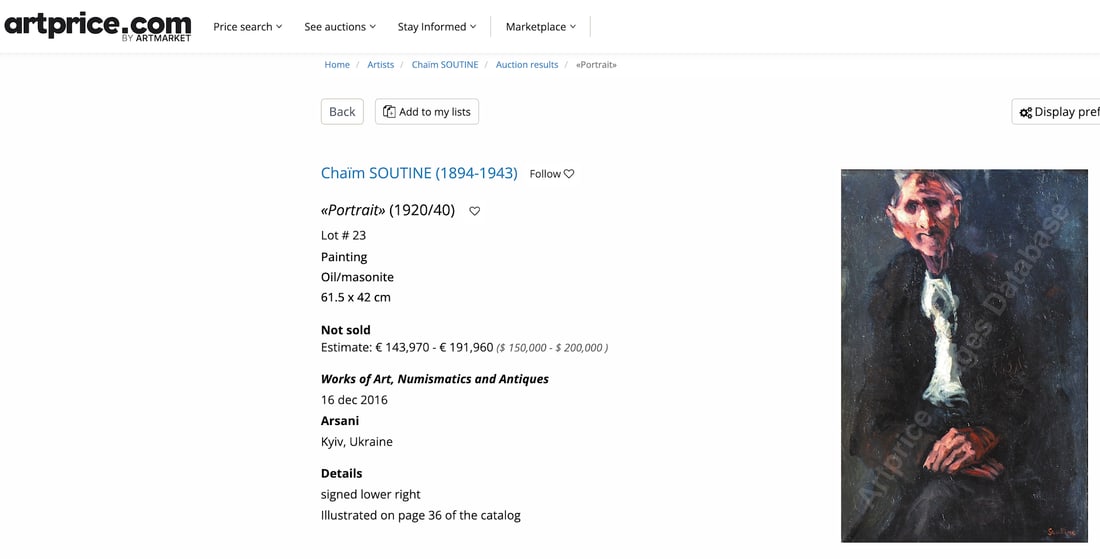Viewport: 1100px width, 559px height.
Task: Click the Details heading
Action: coord(342,473)
